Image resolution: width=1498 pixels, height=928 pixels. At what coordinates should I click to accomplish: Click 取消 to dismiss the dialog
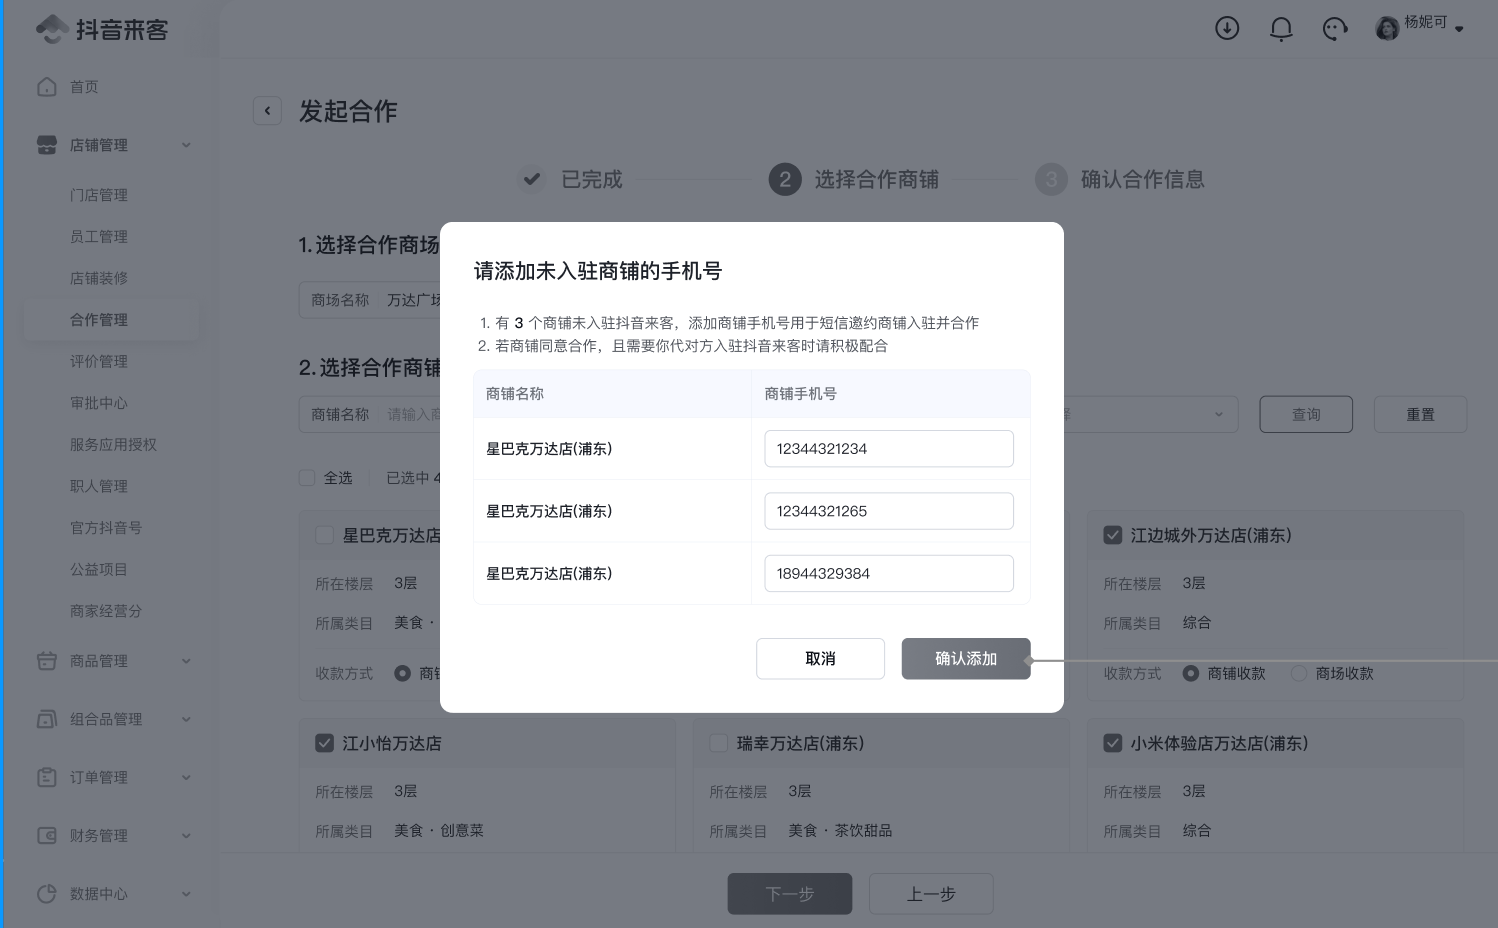(820, 659)
